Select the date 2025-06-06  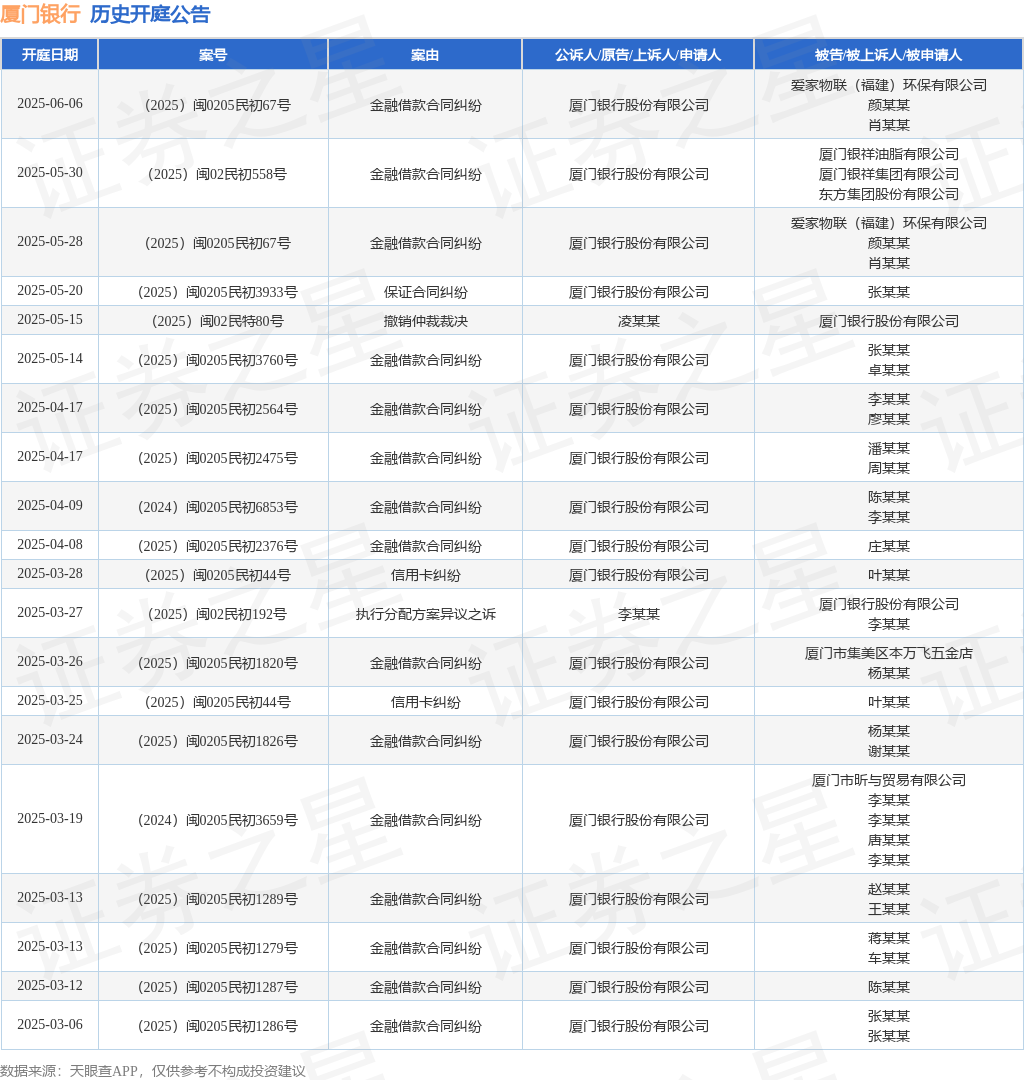tap(50, 104)
